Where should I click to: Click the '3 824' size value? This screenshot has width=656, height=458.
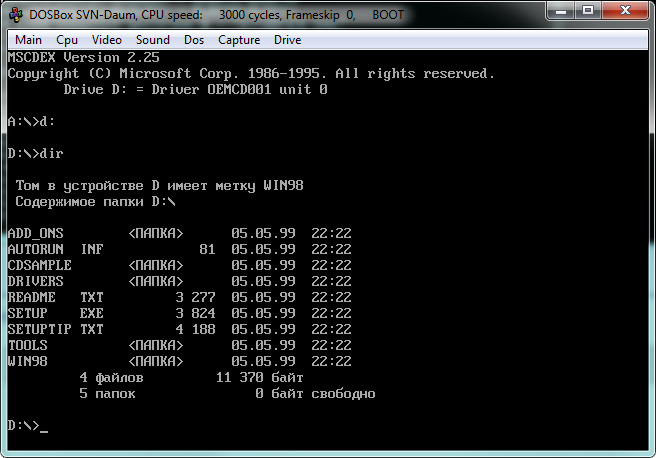pos(195,313)
